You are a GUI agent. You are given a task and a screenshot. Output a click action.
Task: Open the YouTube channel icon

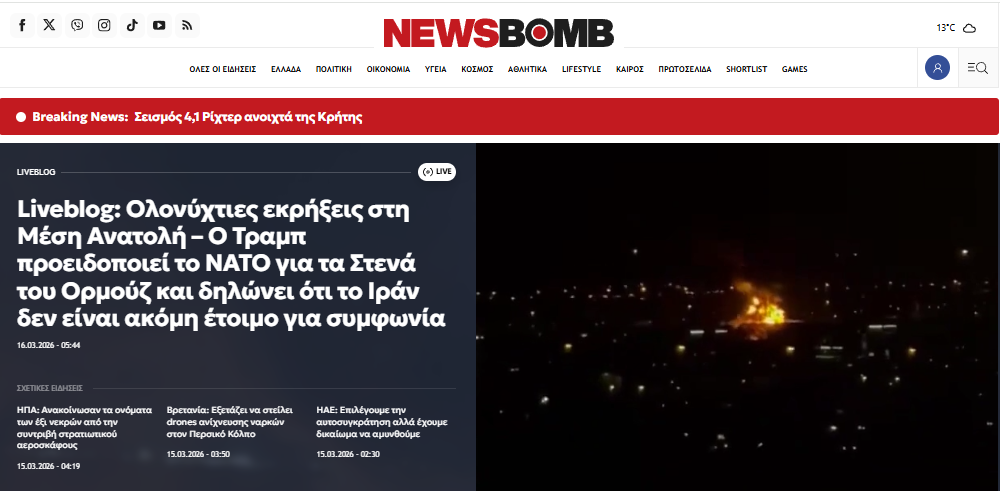click(159, 26)
